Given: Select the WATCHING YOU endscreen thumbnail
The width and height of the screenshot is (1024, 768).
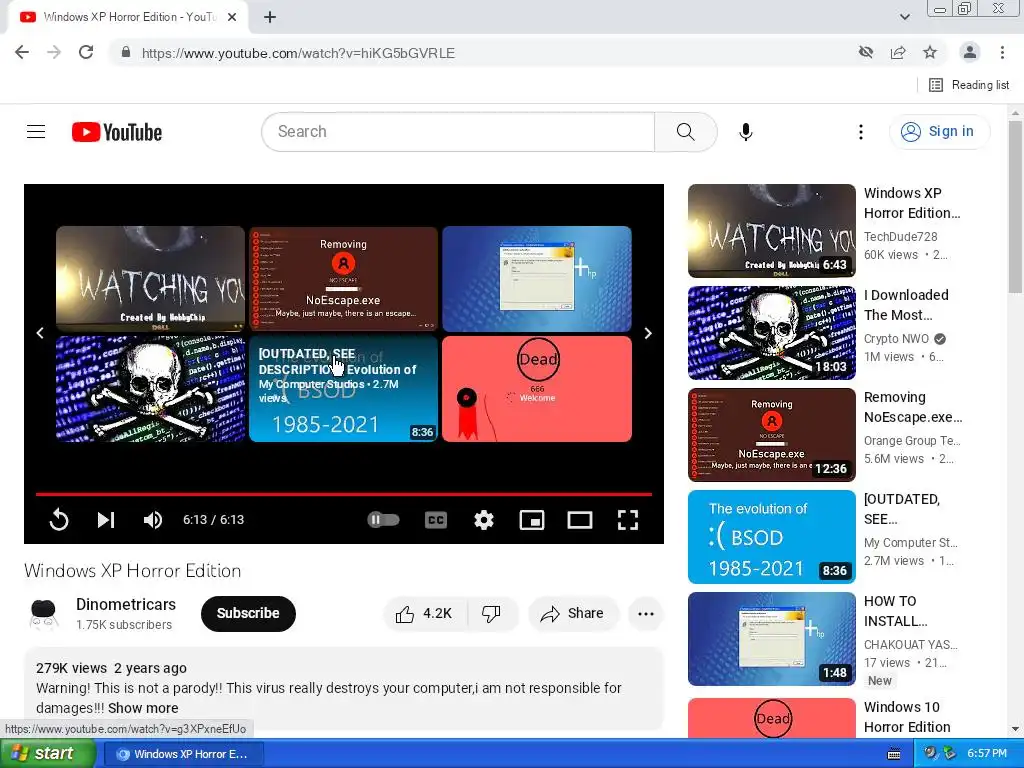Looking at the screenshot, I should pos(150,279).
